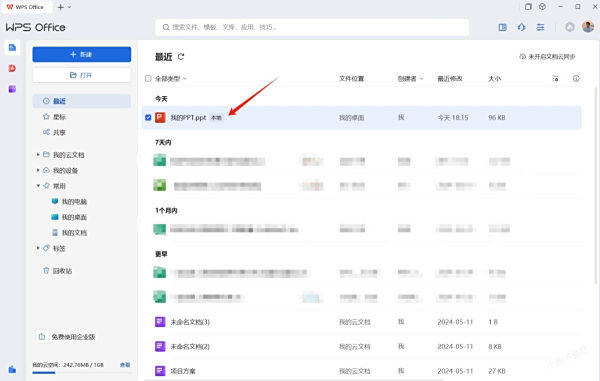Click the file name 我的PPT.ppt
Viewport: 600px width, 381px height.
pos(188,117)
